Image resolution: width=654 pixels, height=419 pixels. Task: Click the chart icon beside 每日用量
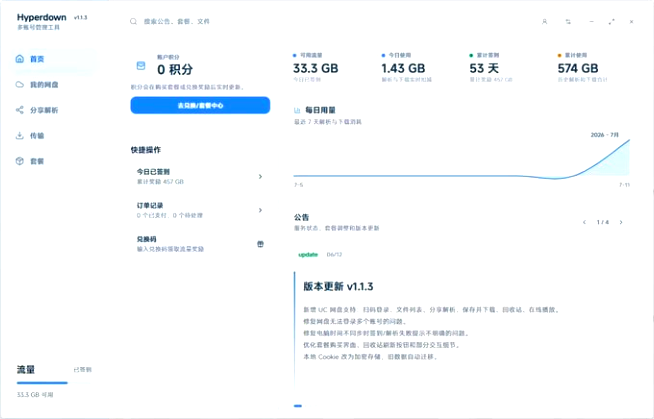pos(297,110)
